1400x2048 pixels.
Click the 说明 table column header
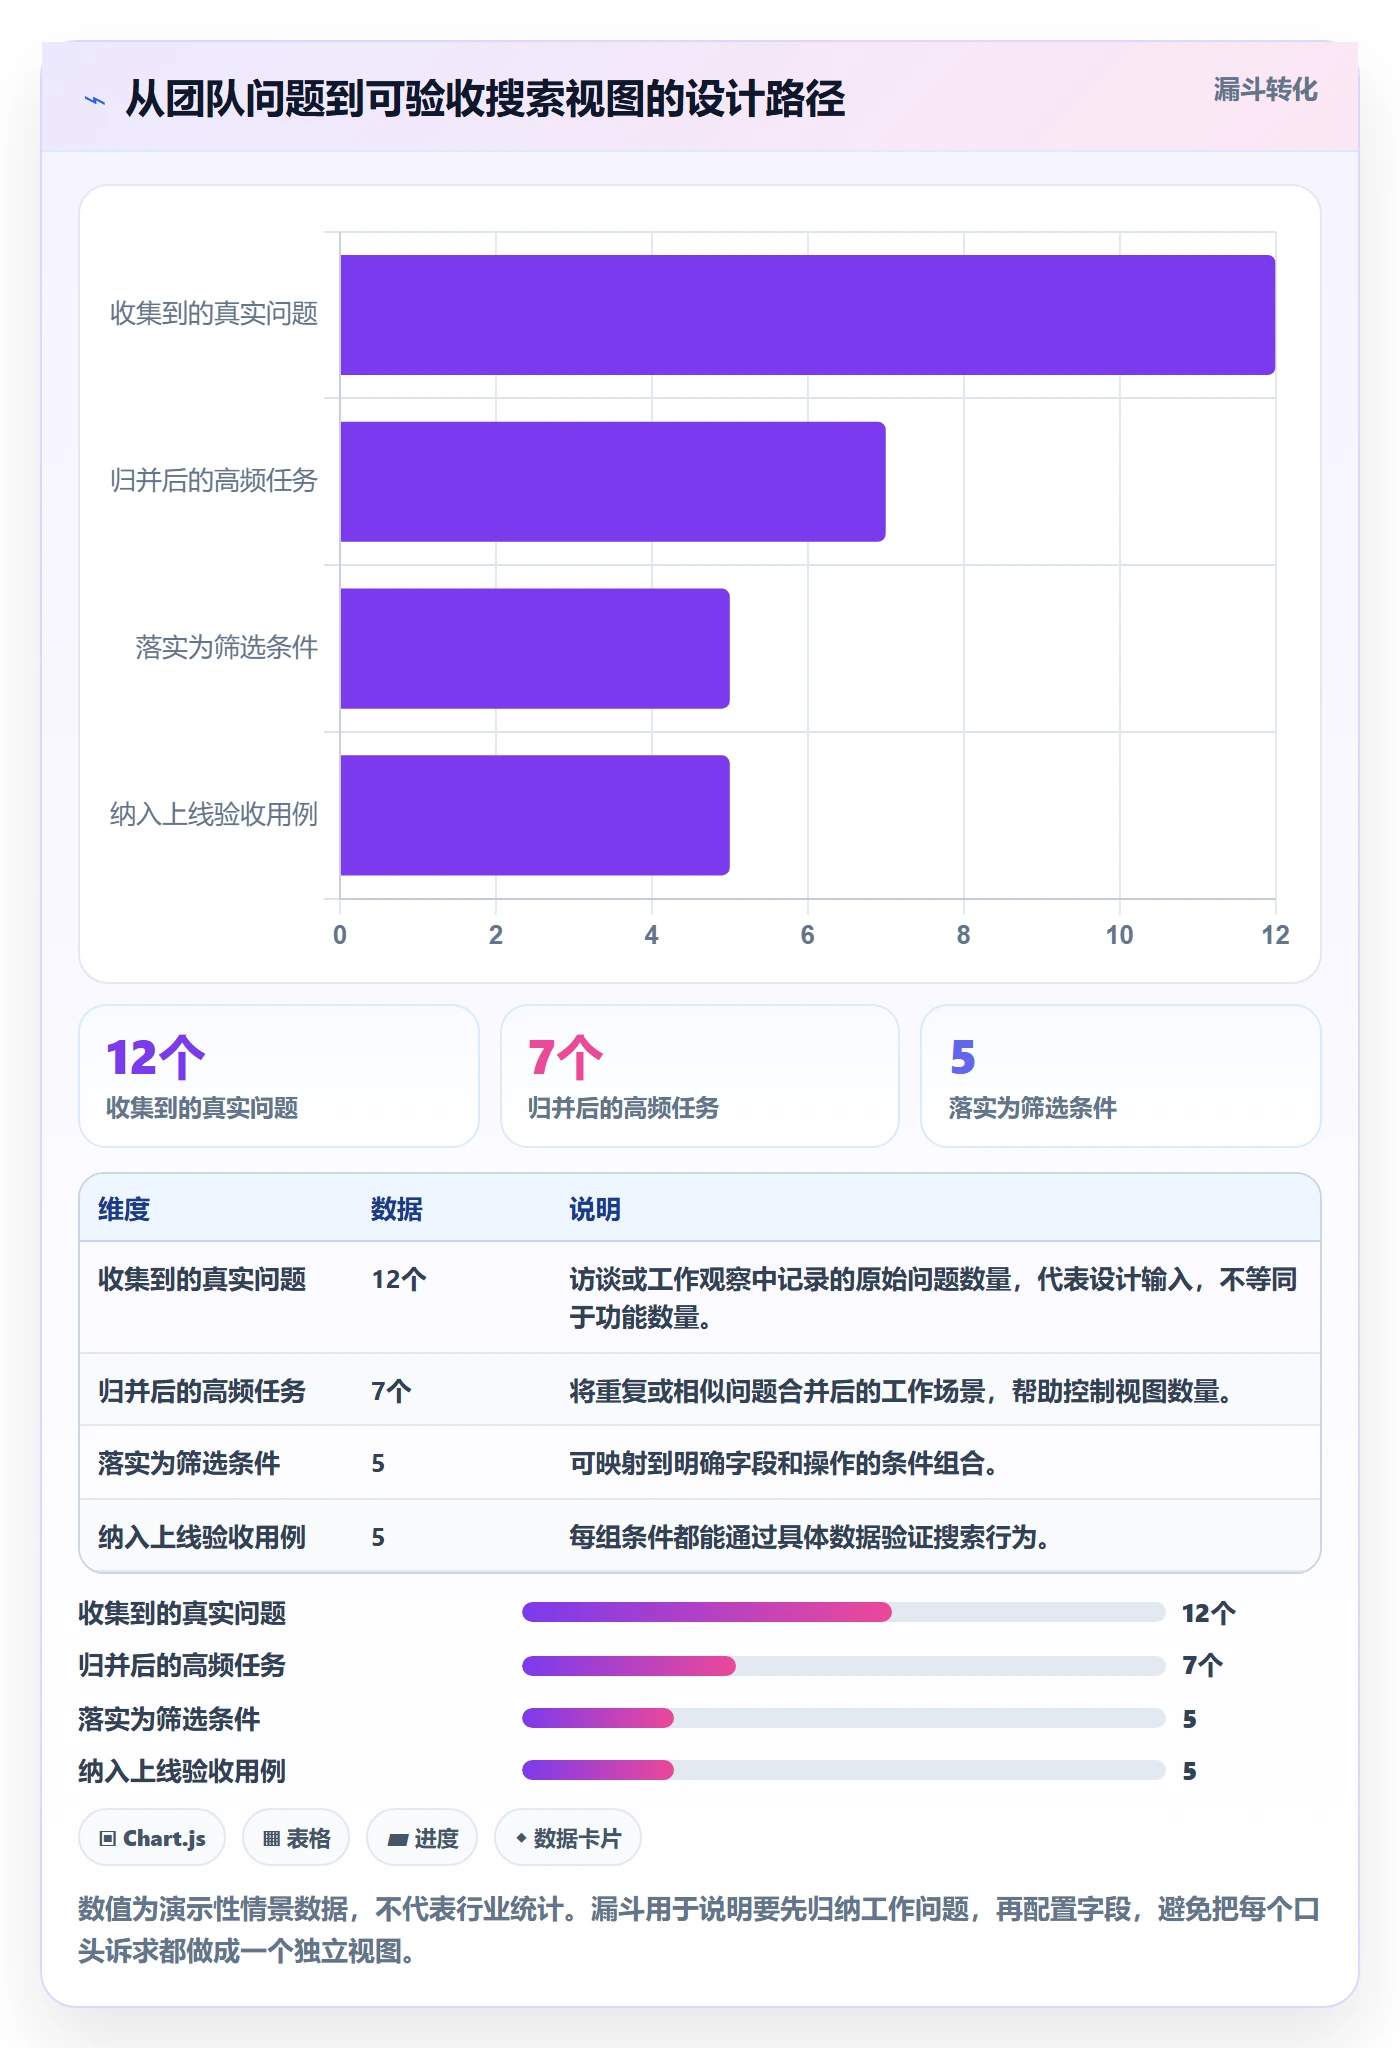pos(595,1210)
